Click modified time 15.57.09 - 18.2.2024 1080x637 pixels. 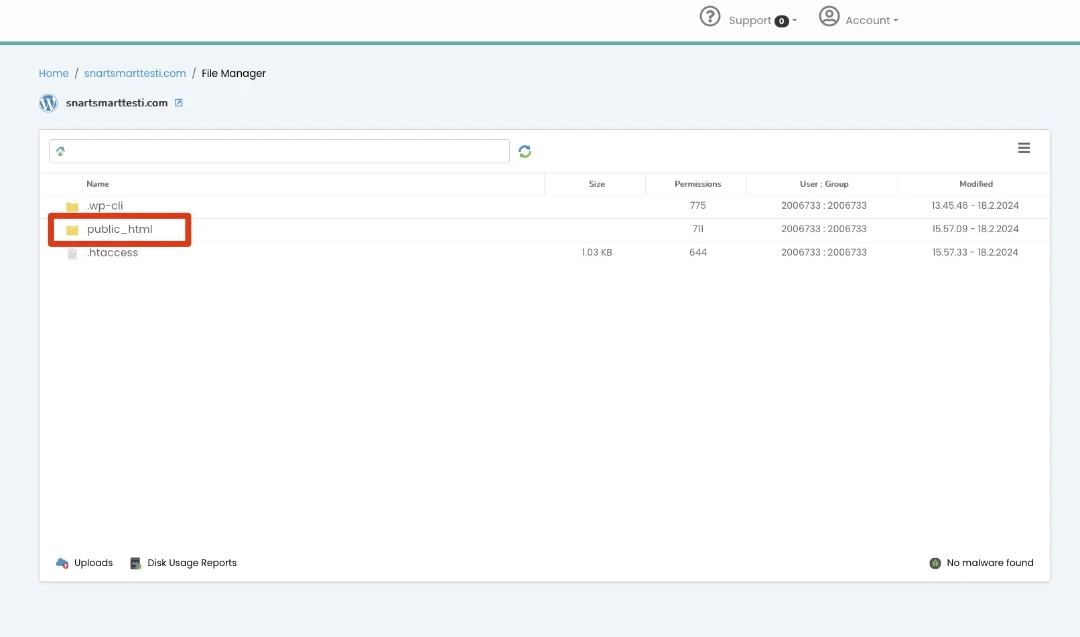point(975,229)
